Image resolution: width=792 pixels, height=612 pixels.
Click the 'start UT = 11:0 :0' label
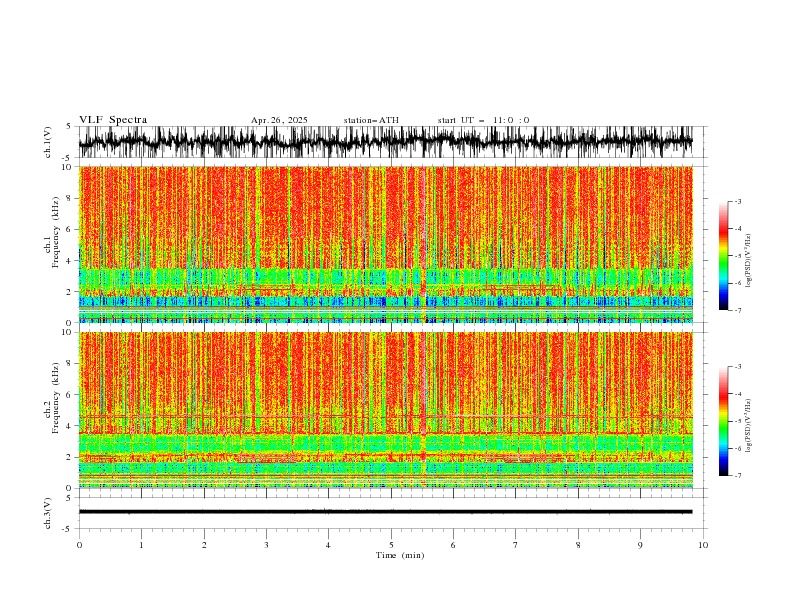click(483, 120)
